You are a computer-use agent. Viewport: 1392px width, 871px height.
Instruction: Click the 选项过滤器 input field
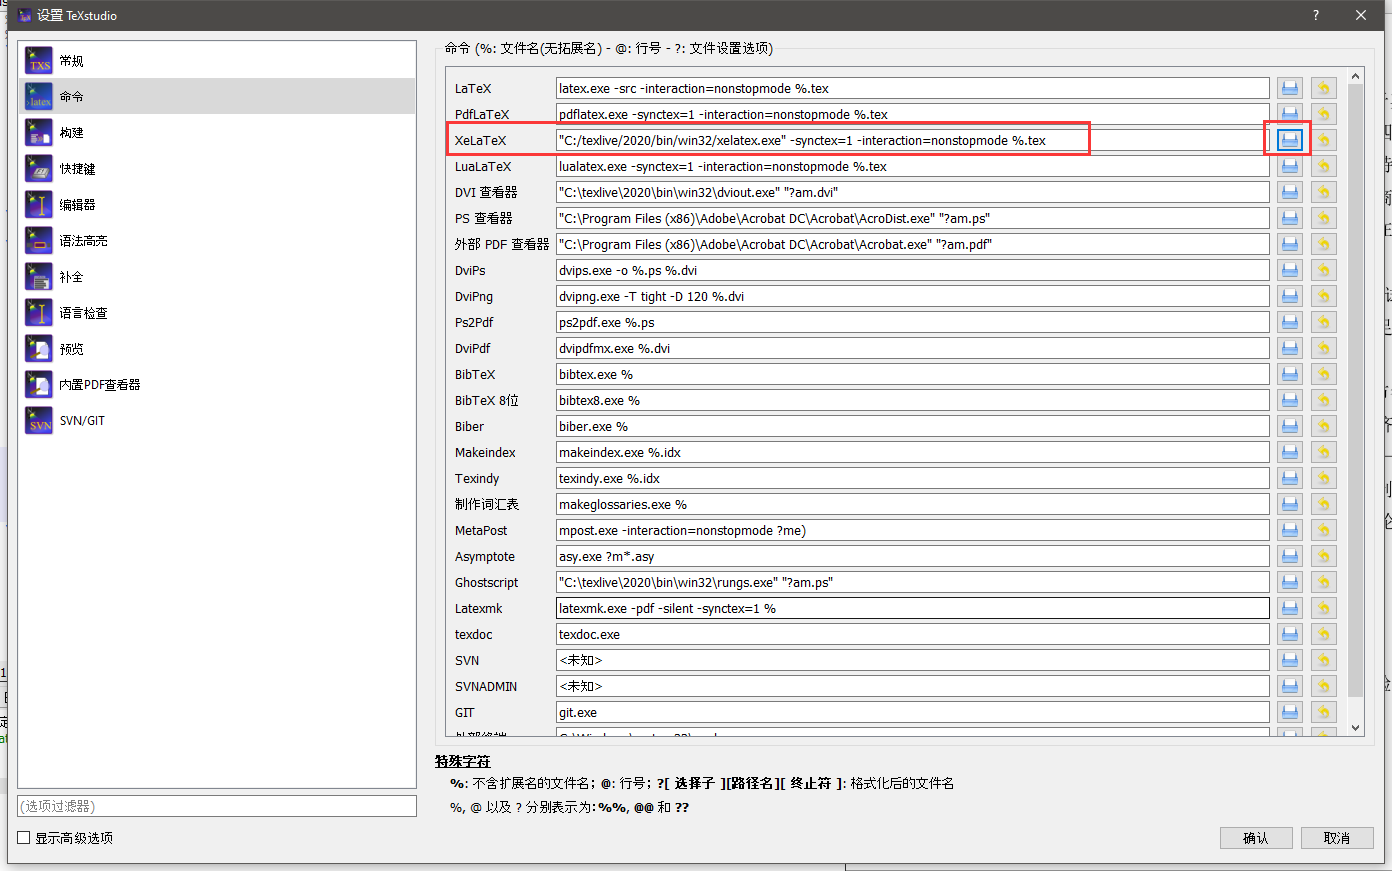click(x=216, y=806)
